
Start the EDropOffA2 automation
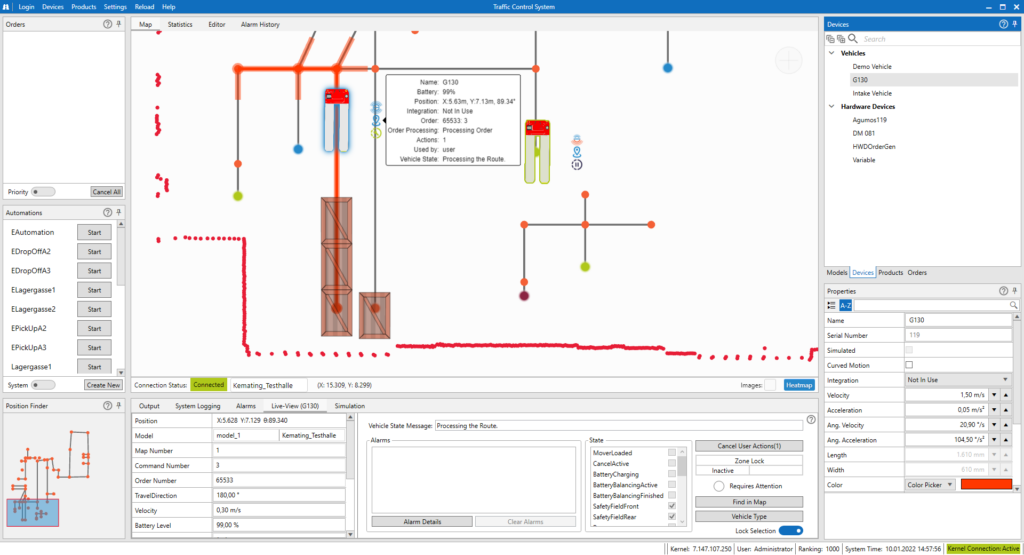coord(95,251)
